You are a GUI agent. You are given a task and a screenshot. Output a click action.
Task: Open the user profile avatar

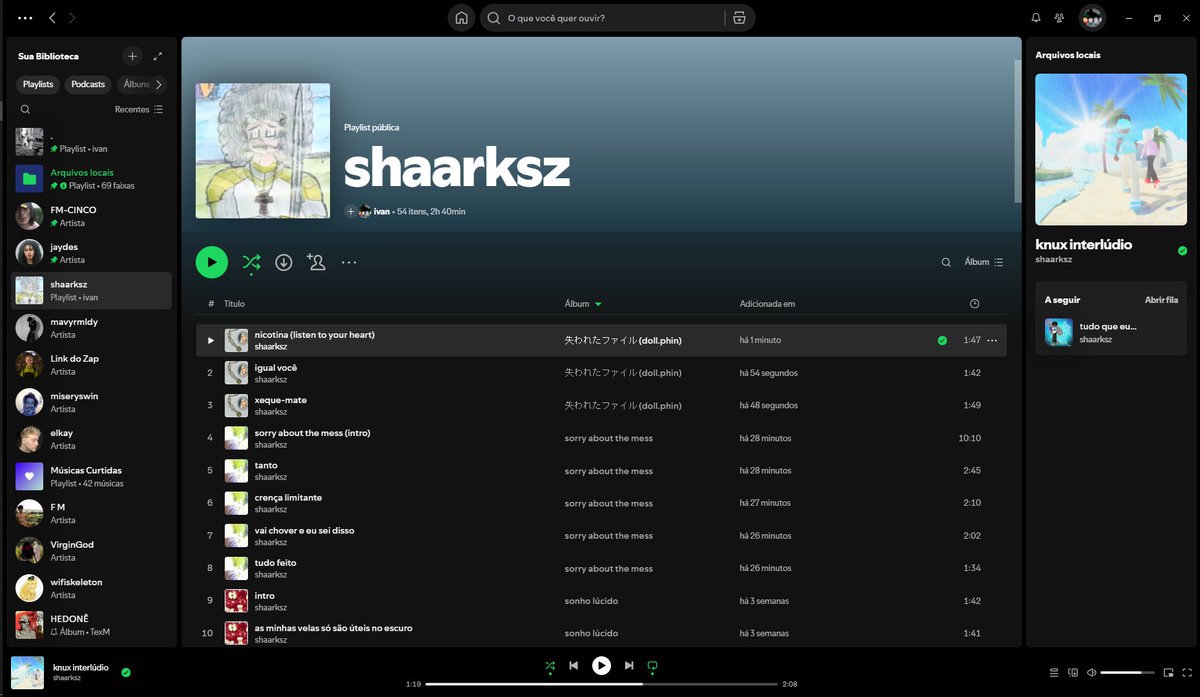click(x=1092, y=18)
